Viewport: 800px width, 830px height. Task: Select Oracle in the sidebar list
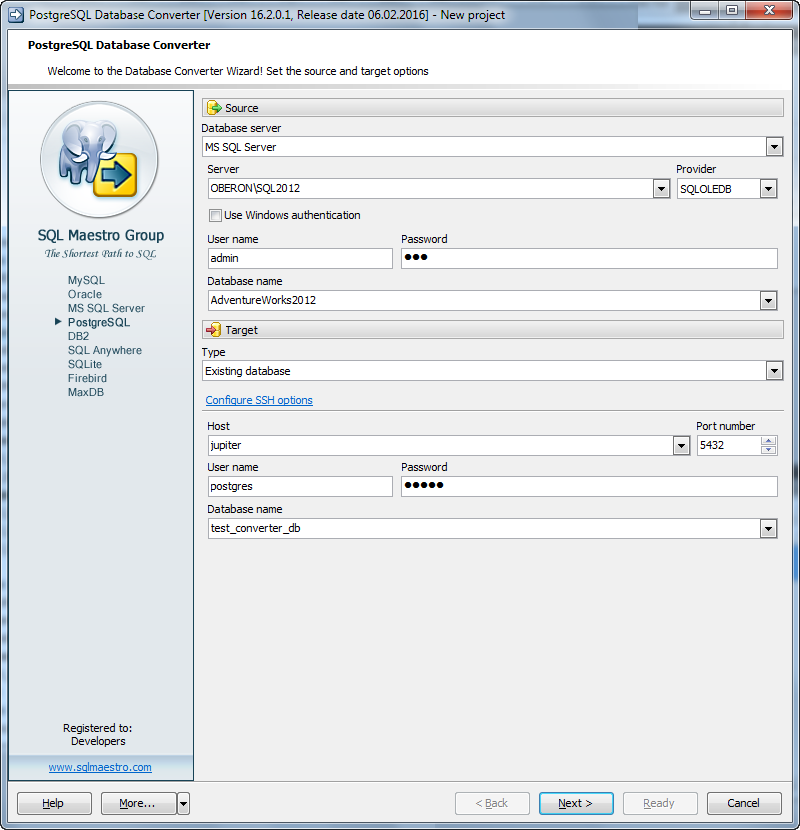tap(85, 294)
